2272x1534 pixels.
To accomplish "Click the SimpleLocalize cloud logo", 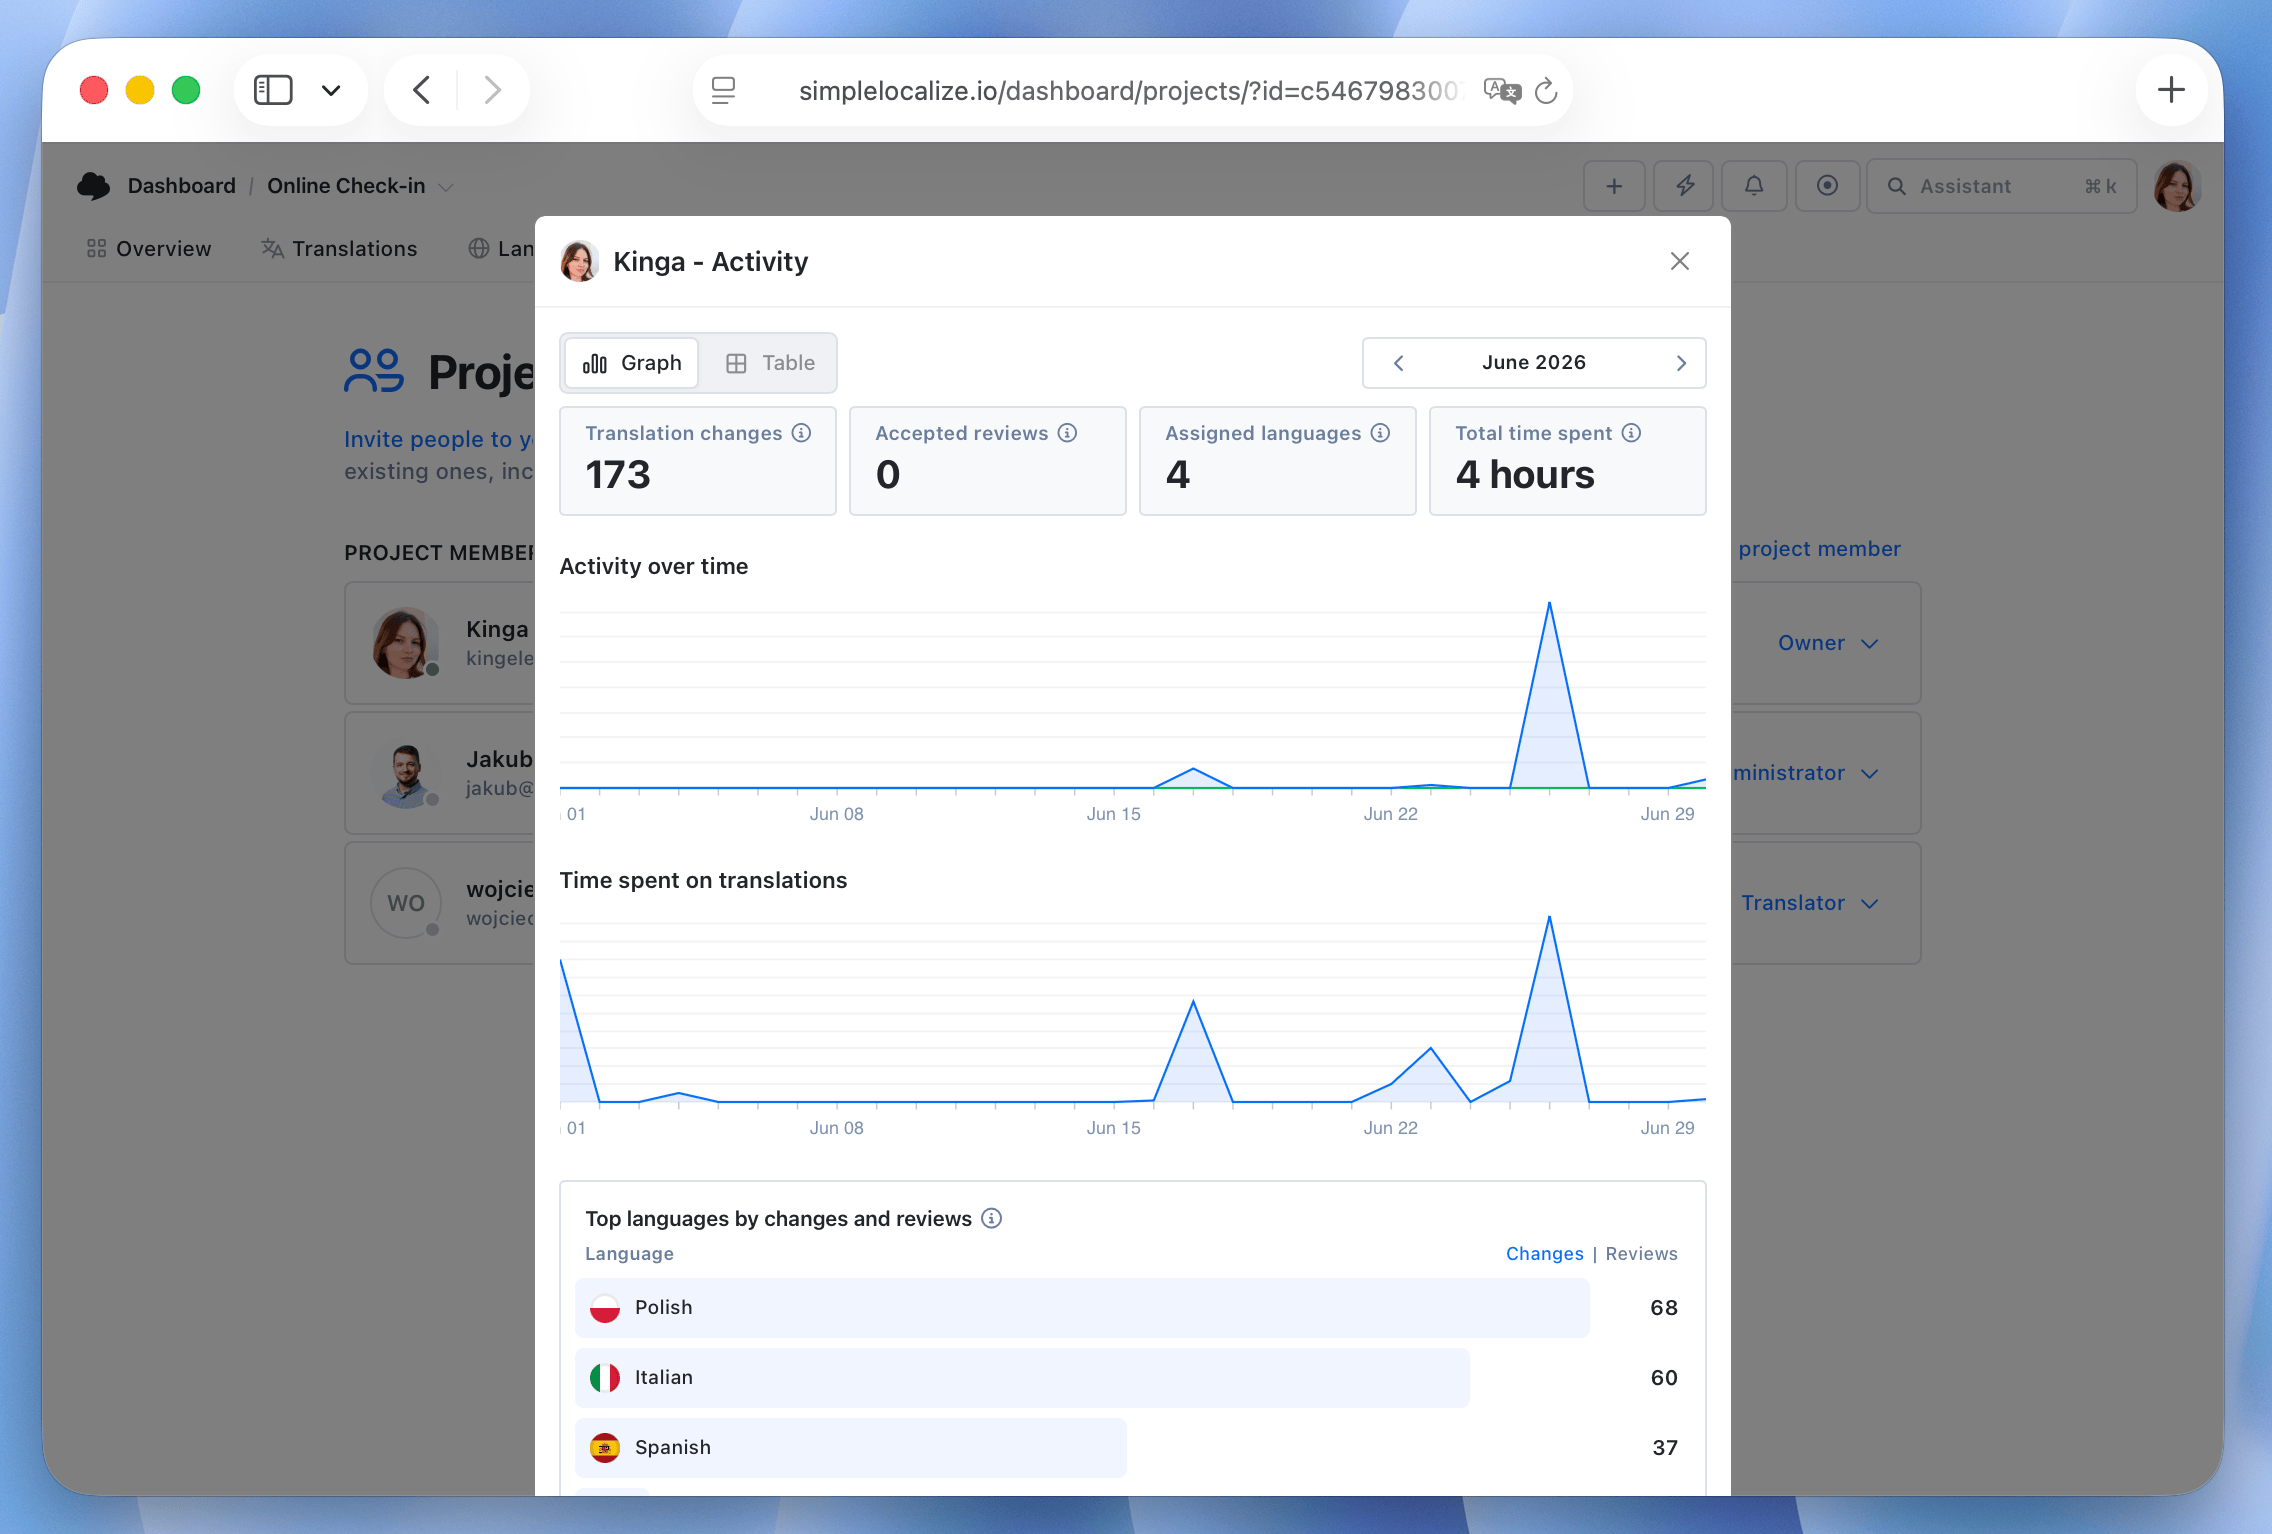I will 94,186.
